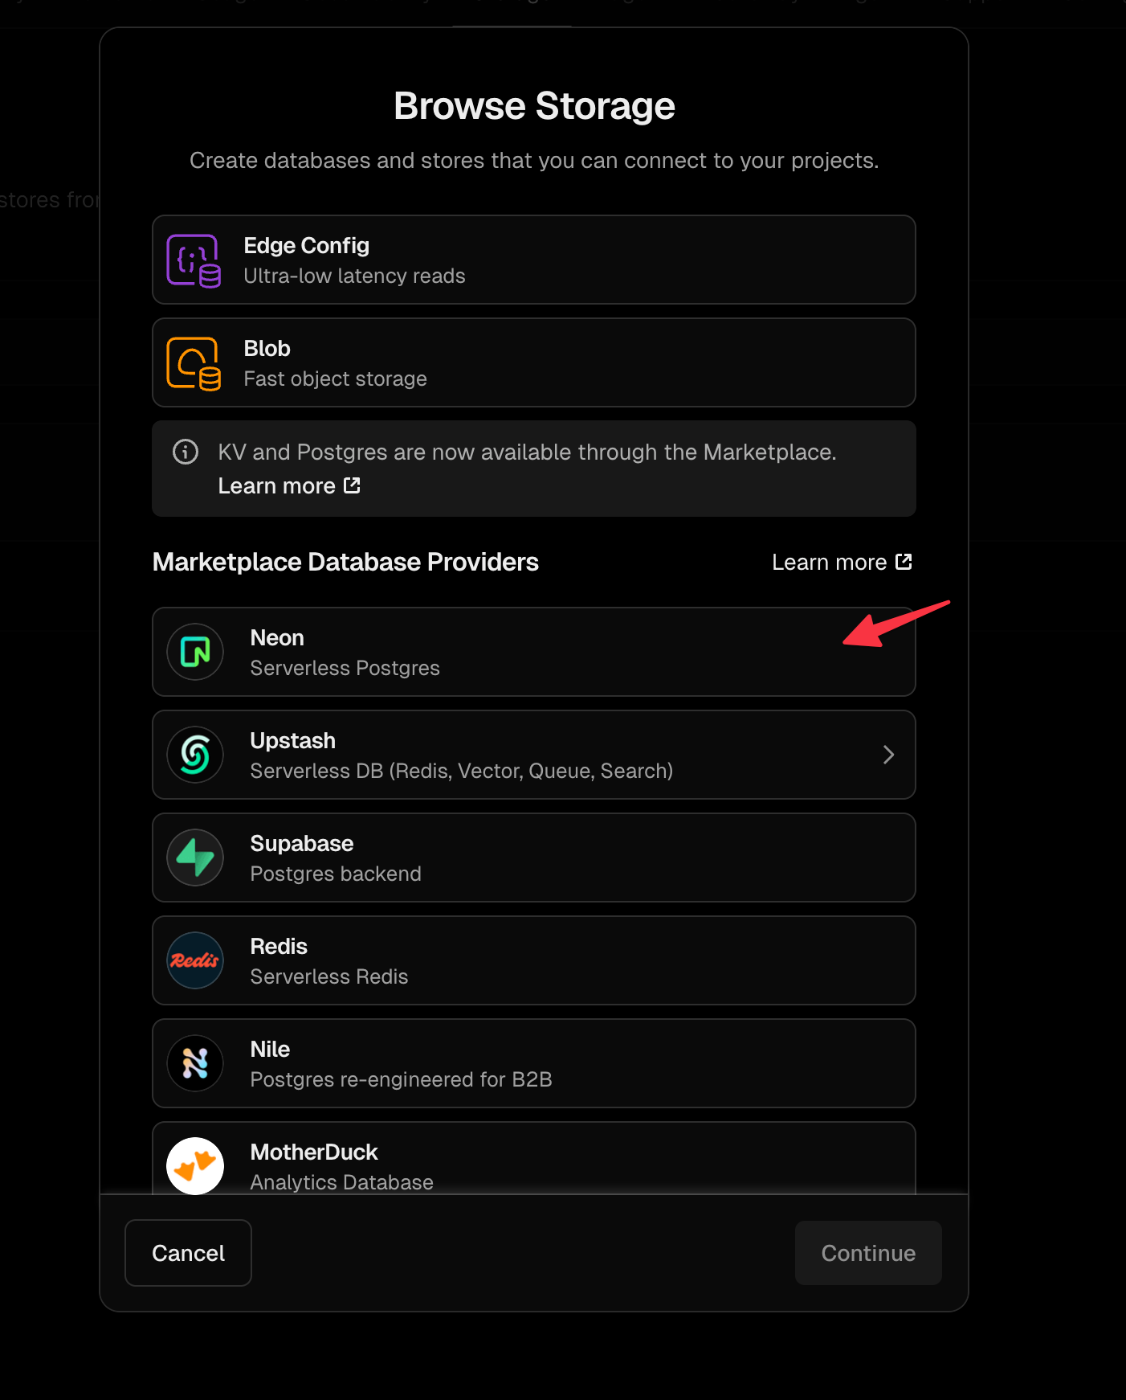Viewport: 1126px width, 1400px height.
Task: Click the info circle icon in KV notice
Action: coord(185,452)
